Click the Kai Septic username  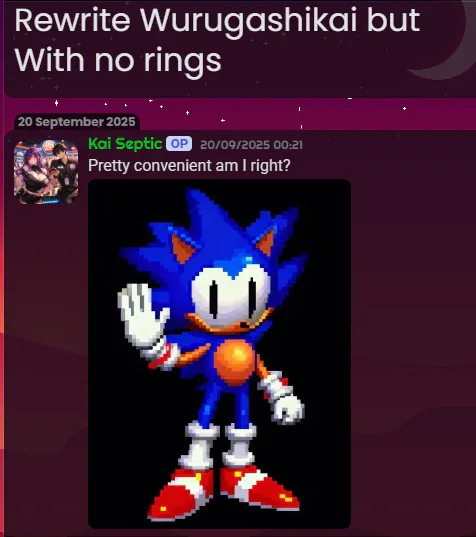pyautogui.click(x=125, y=143)
